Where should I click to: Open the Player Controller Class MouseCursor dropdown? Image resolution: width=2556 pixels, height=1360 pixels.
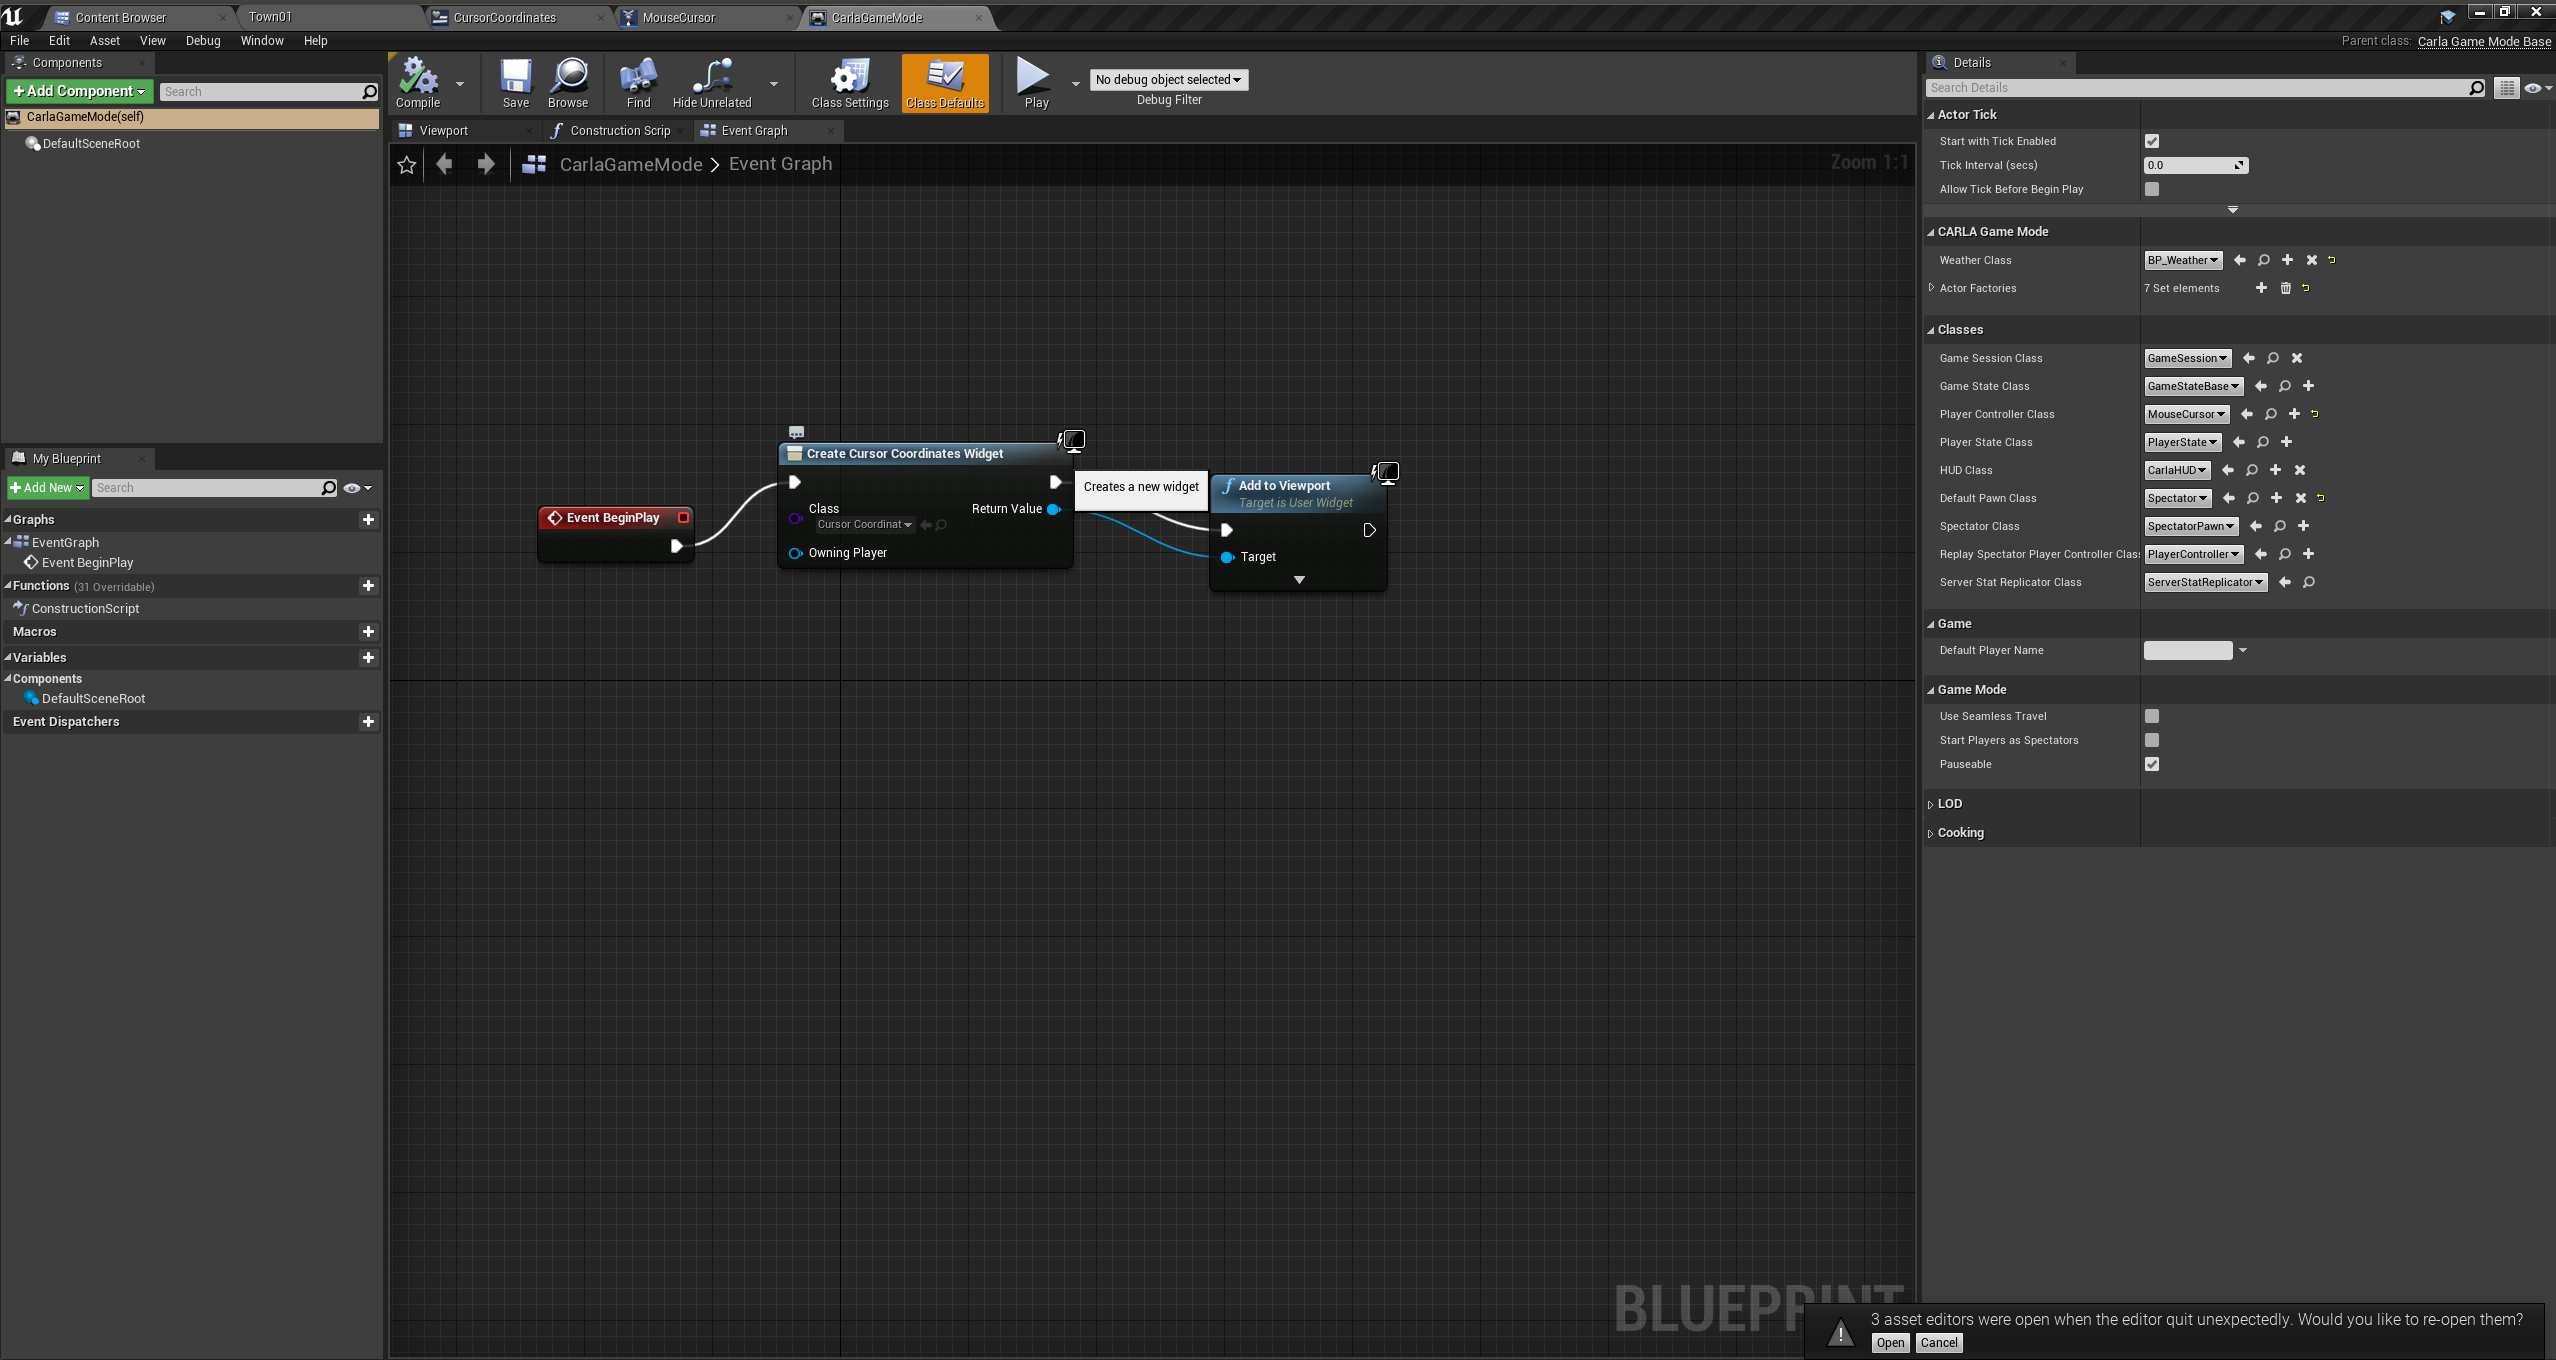(2186, 414)
